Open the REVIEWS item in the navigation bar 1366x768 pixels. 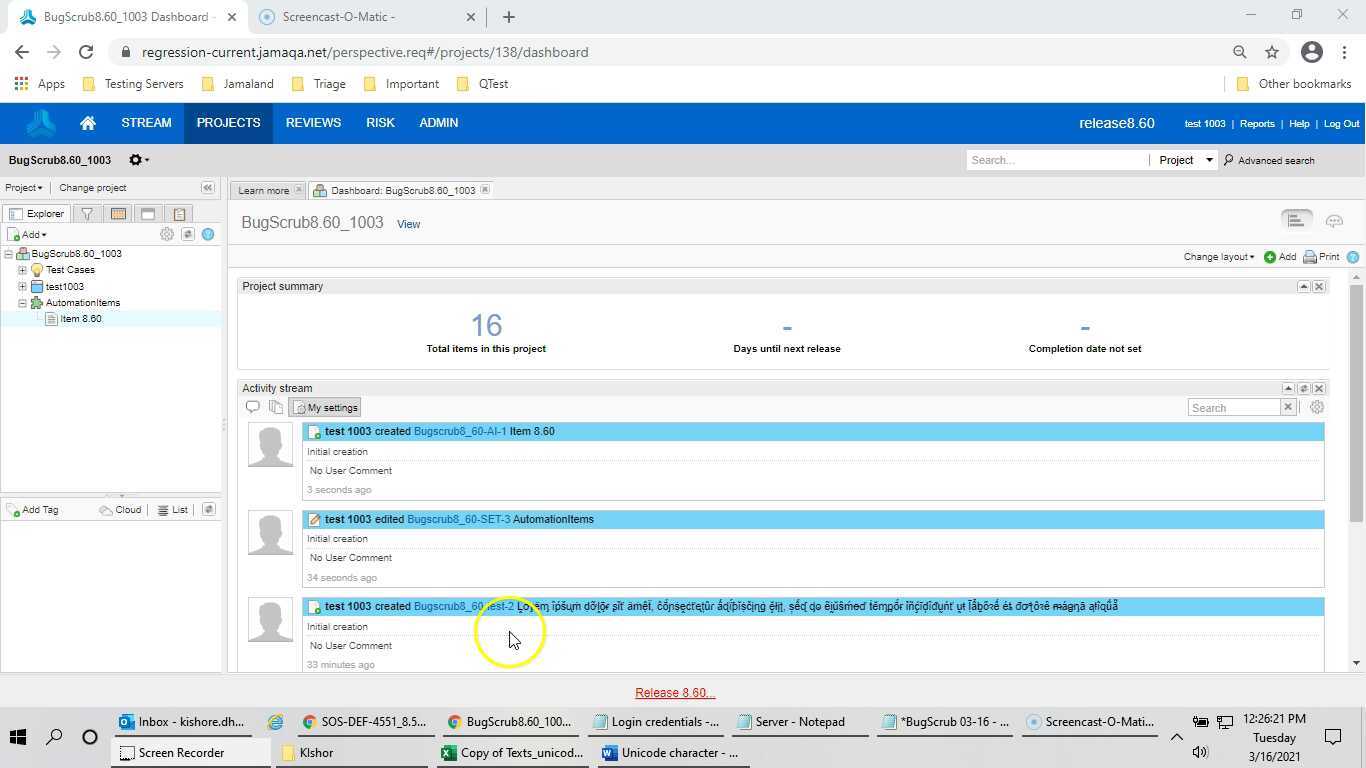pos(313,122)
